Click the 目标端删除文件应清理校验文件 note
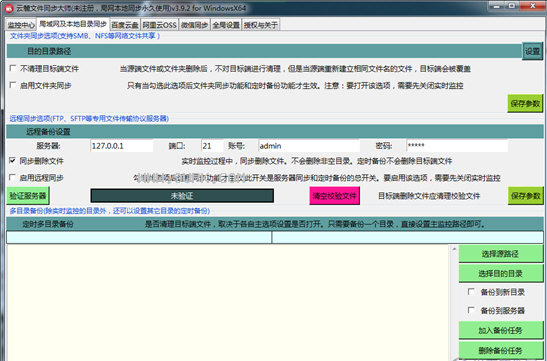This screenshot has width=547, height=361. (x=429, y=196)
